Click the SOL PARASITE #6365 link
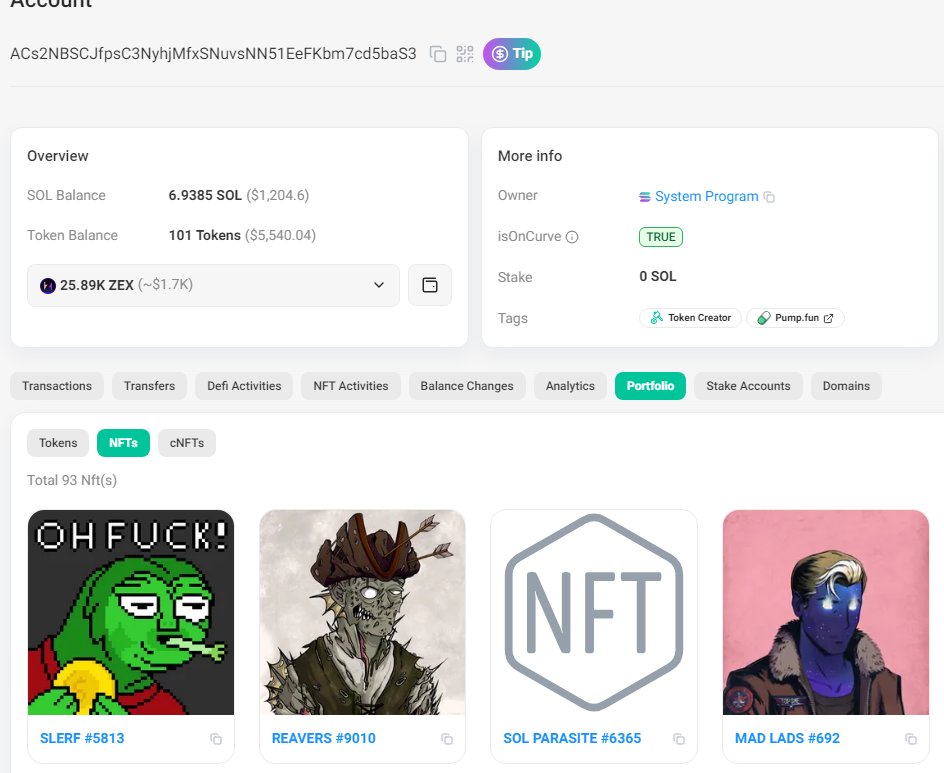This screenshot has height=773, width=944. pos(572,738)
